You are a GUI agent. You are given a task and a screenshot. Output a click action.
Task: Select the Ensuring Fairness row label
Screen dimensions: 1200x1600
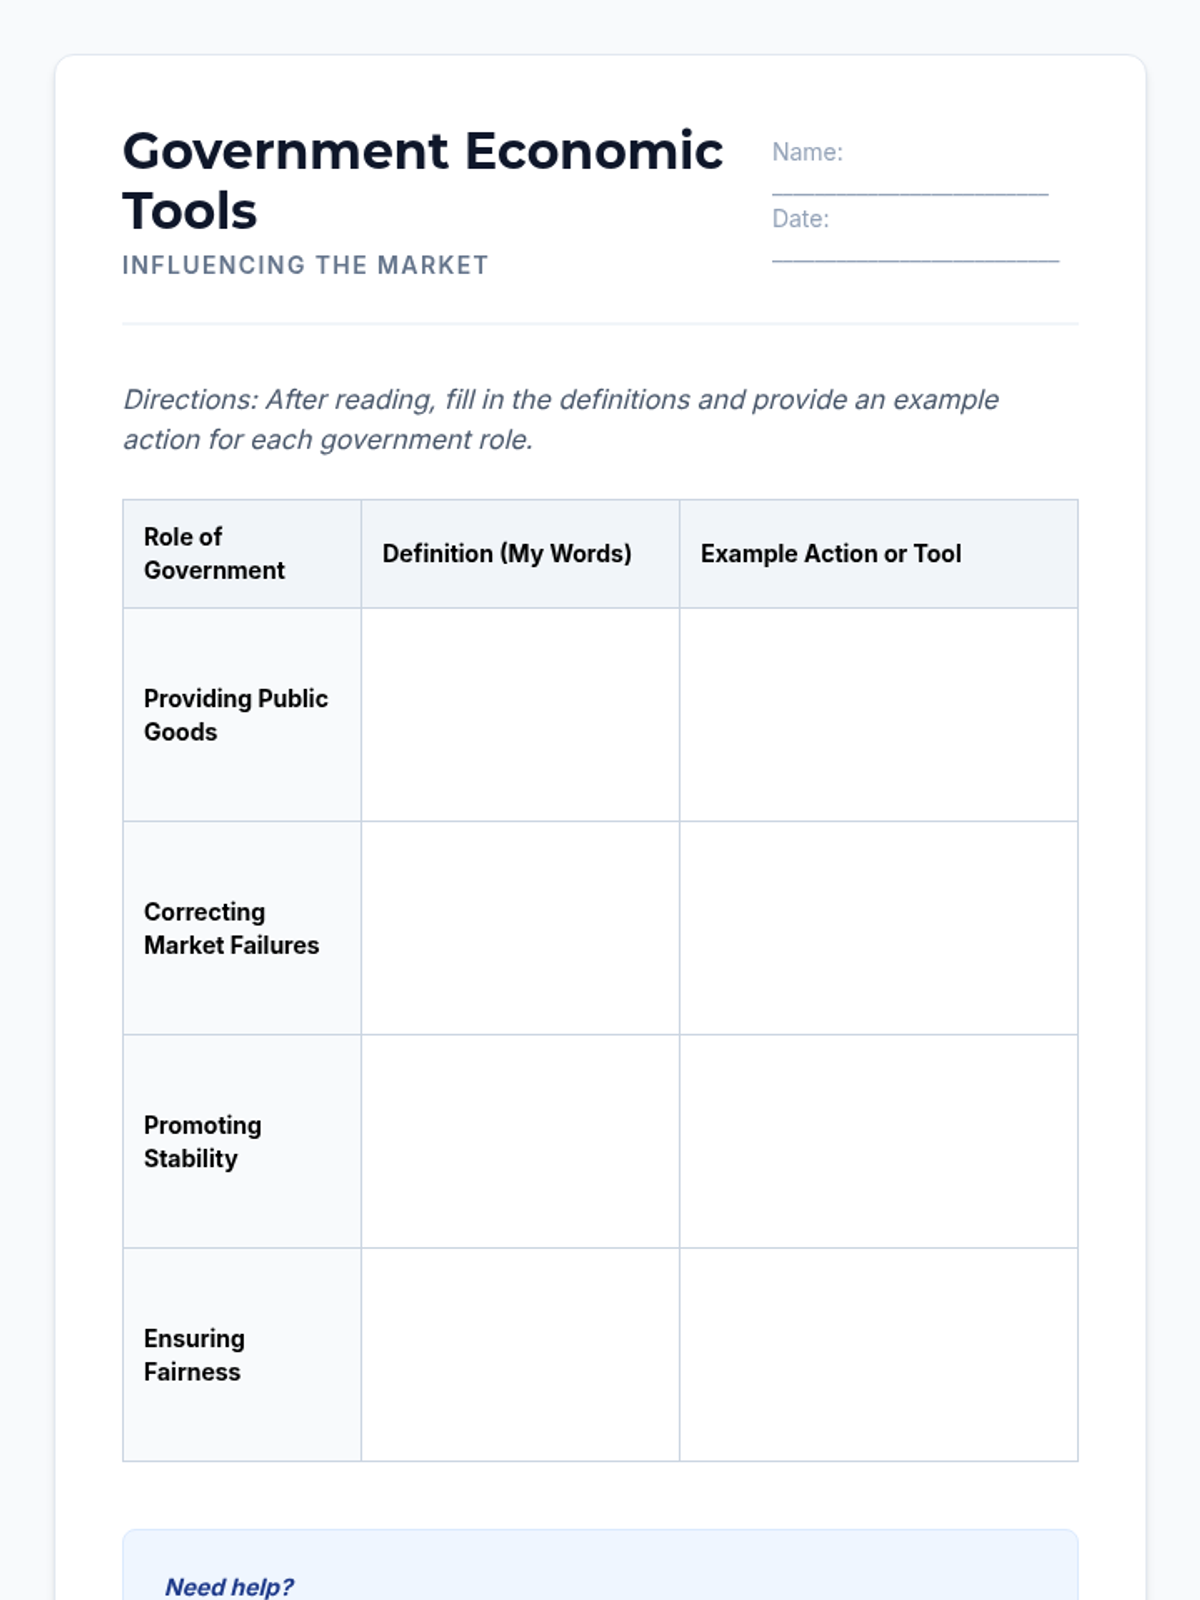pyautogui.click(x=194, y=1355)
